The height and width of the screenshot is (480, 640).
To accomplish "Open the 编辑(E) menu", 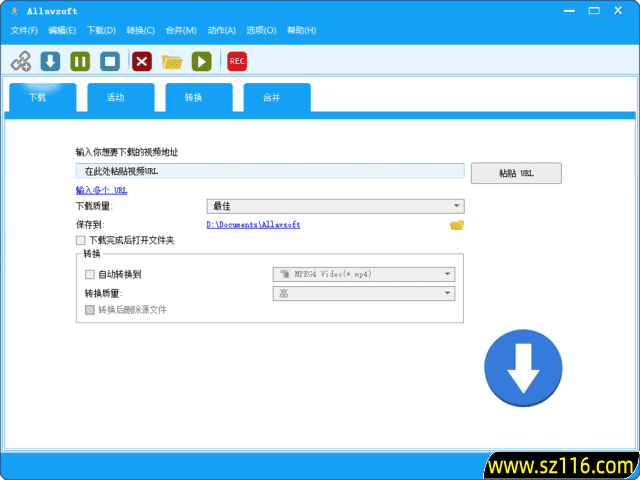I will [62, 31].
